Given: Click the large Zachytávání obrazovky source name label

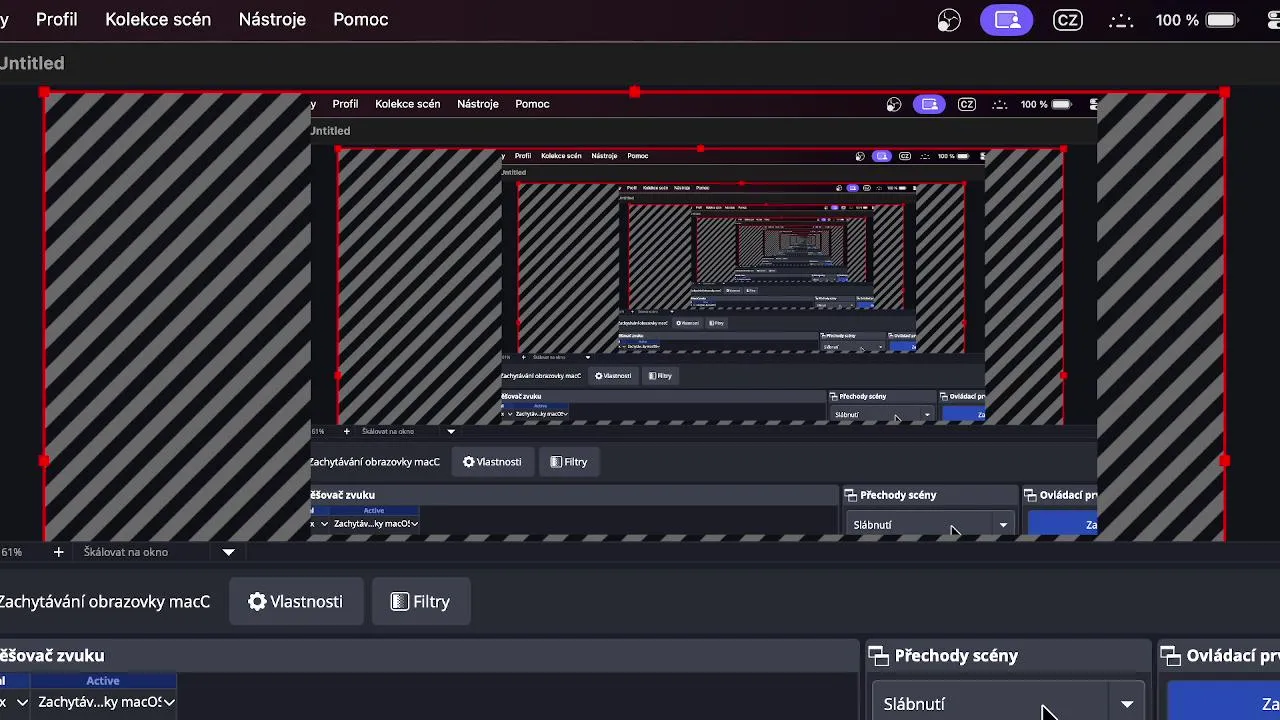Looking at the screenshot, I should tap(105, 602).
